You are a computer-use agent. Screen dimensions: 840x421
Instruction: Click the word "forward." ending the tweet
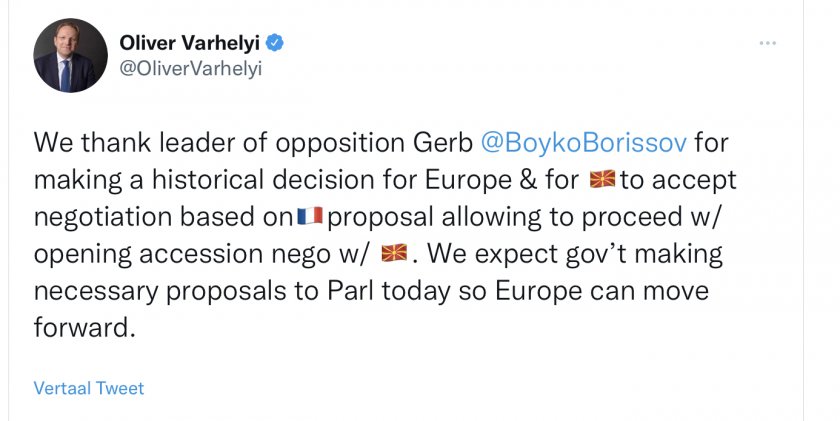click(x=84, y=329)
